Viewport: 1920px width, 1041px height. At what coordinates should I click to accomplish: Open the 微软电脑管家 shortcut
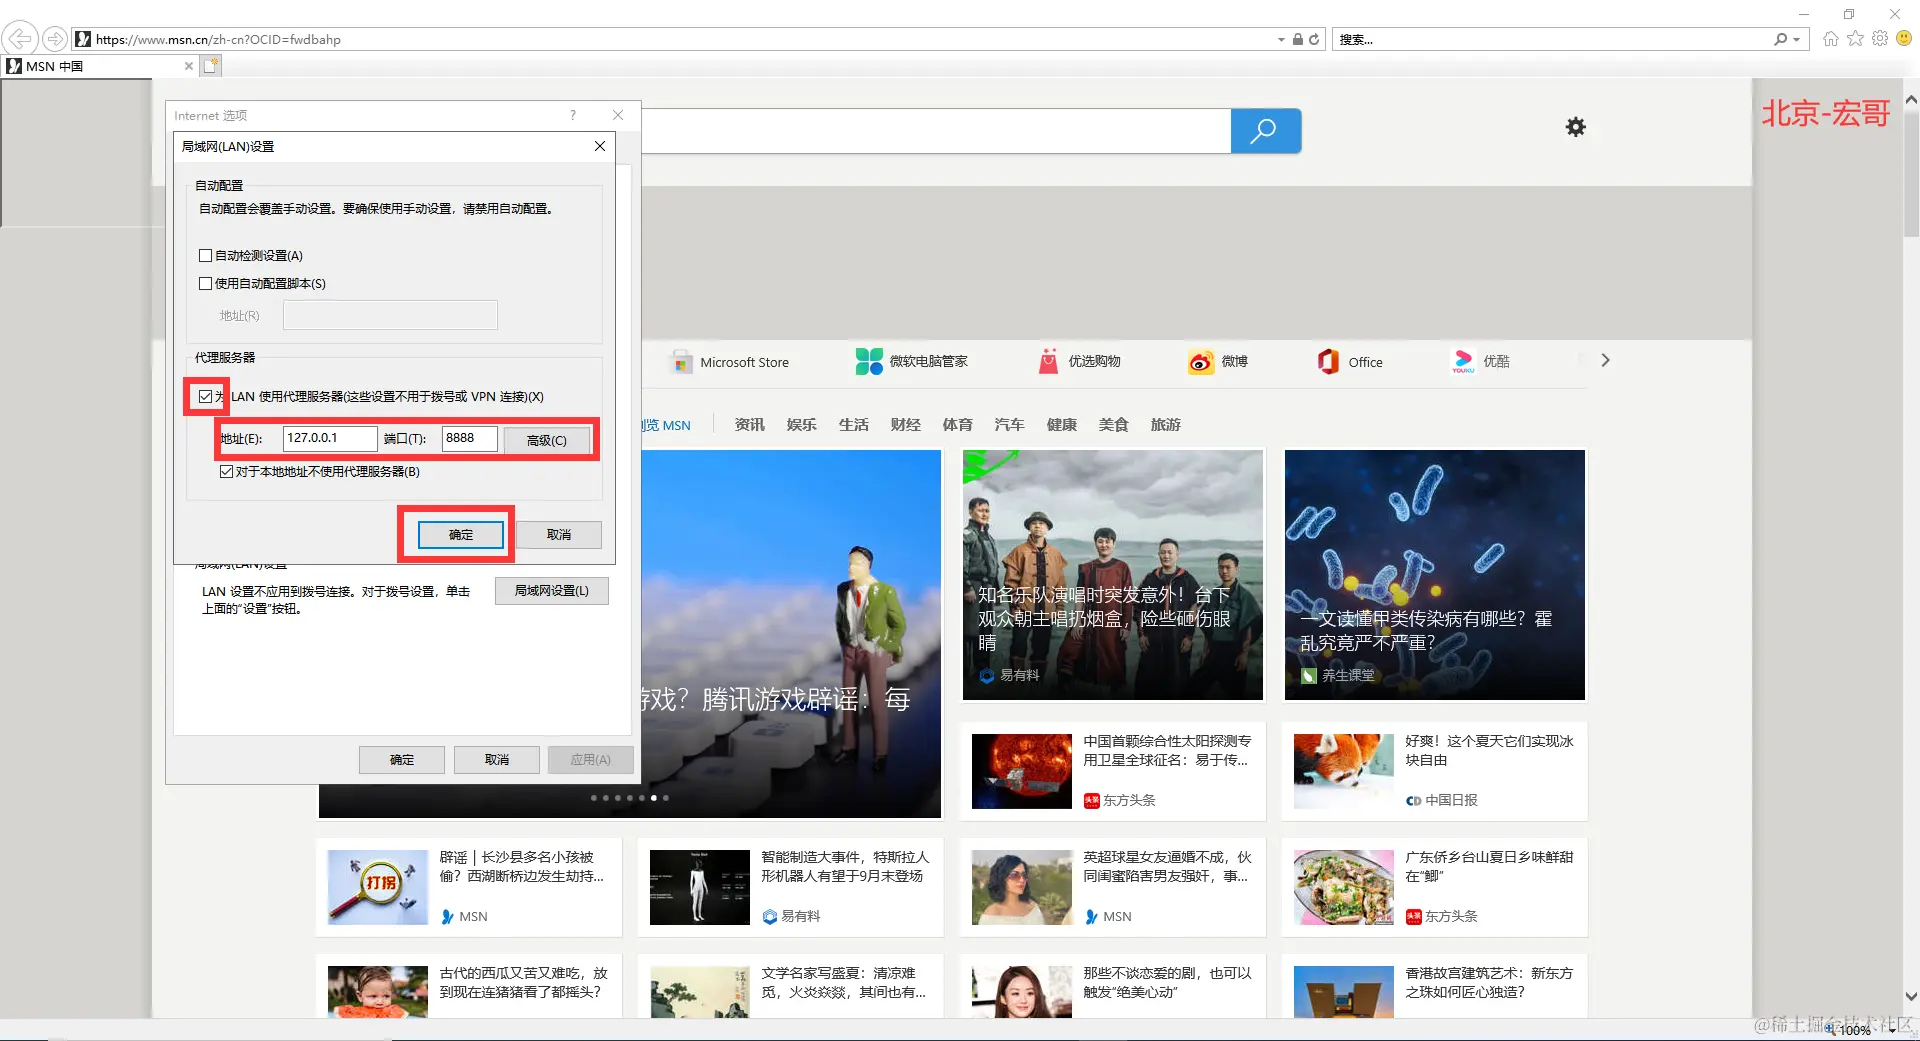pos(912,361)
